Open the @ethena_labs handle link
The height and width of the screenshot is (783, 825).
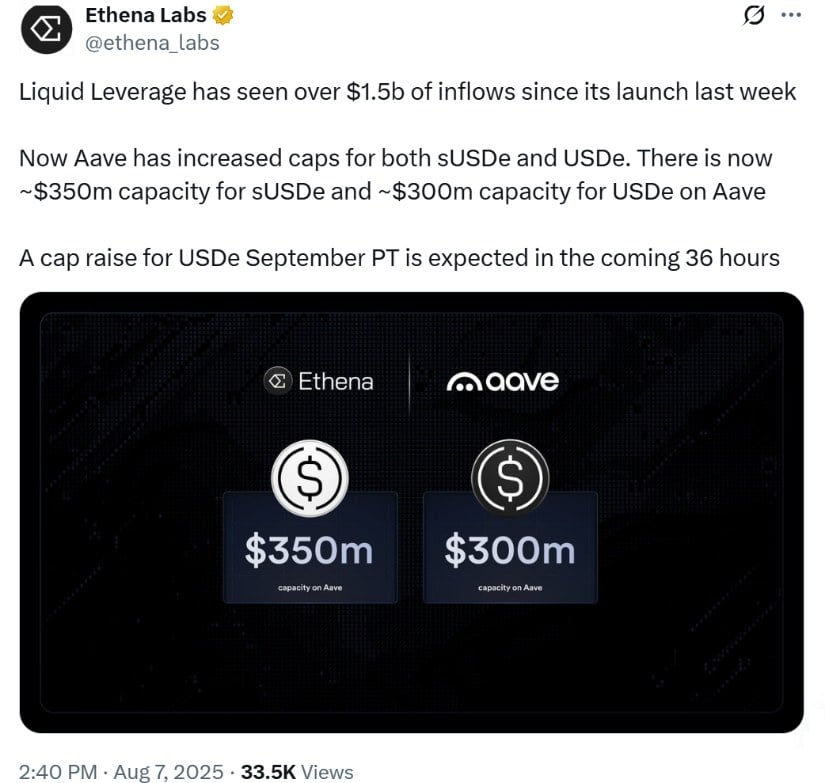[152, 43]
